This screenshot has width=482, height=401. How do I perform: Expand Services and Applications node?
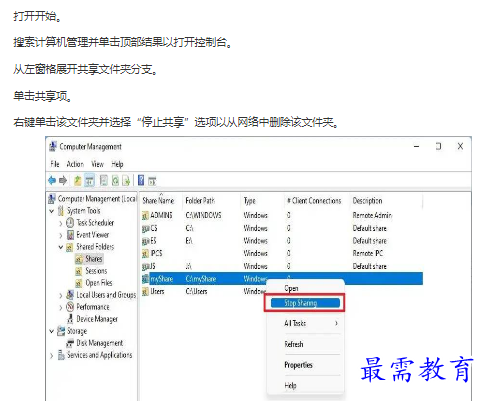(52, 356)
